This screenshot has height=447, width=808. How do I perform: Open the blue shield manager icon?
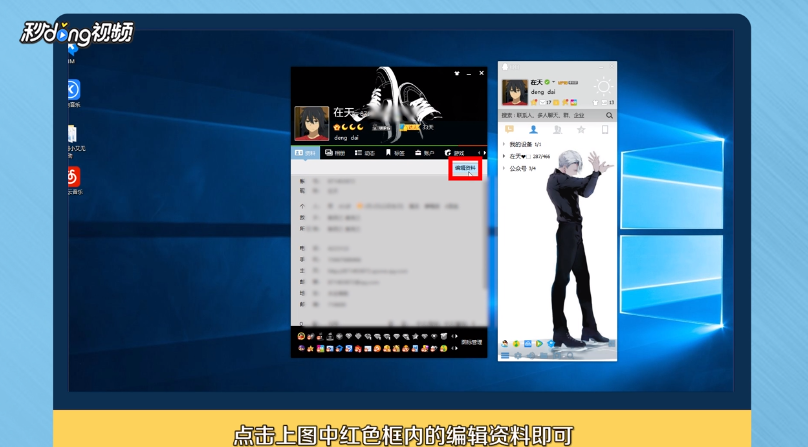point(551,343)
